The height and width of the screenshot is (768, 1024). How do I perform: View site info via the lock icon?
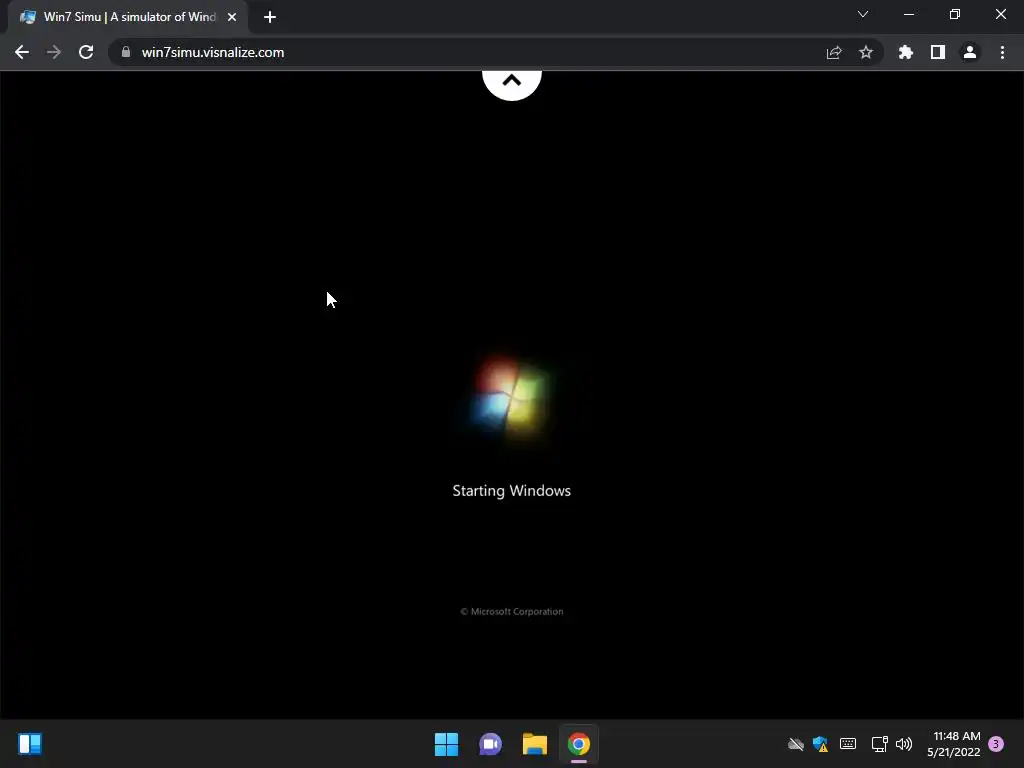[x=126, y=52]
